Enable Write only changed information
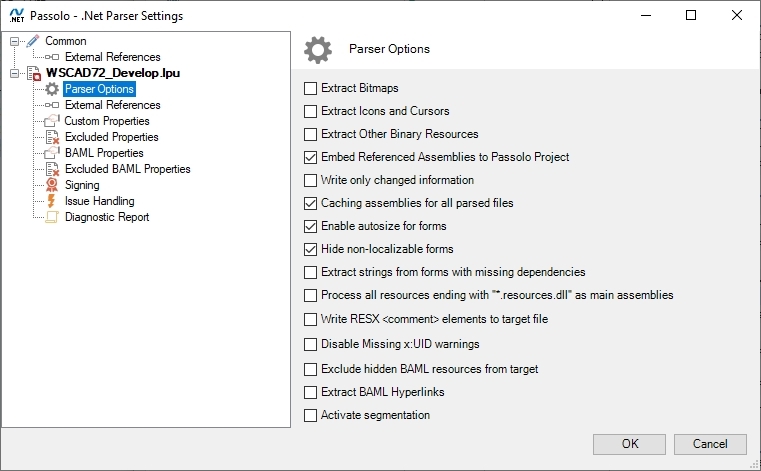 [310, 180]
